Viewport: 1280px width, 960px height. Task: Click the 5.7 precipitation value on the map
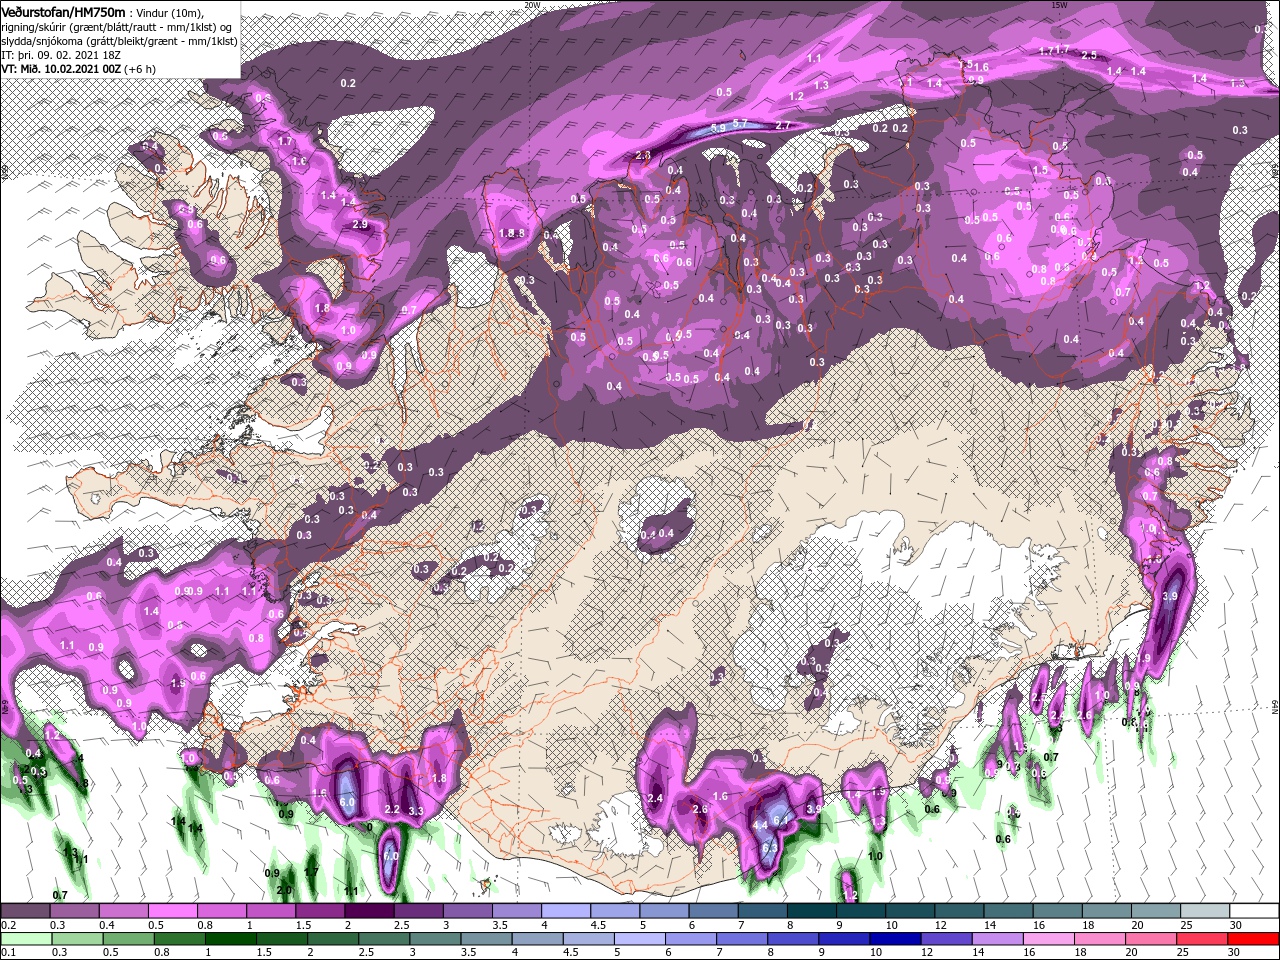pos(740,123)
